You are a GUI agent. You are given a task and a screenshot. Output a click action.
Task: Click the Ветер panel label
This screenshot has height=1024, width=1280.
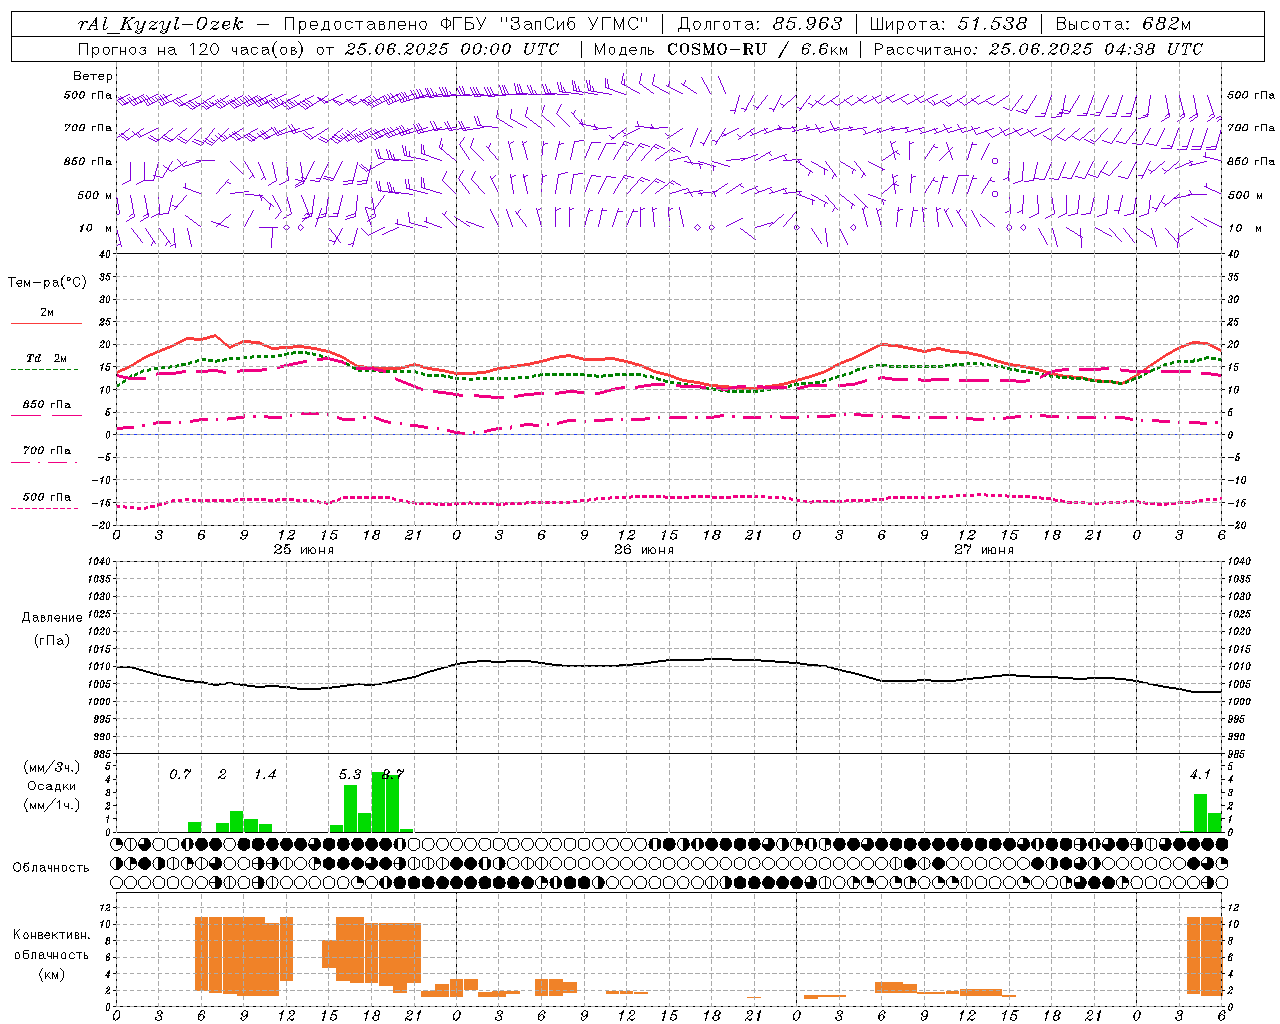[93, 76]
